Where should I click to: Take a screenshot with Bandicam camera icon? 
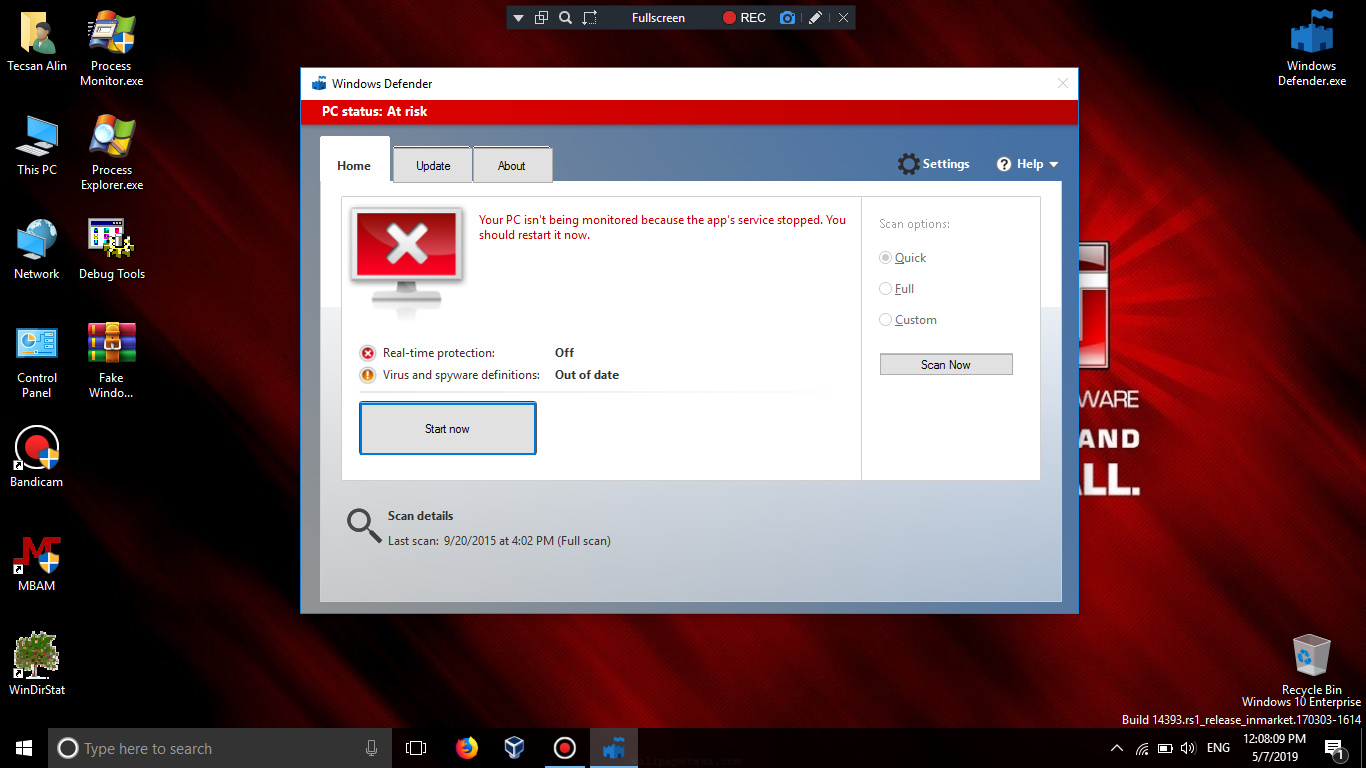click(x=787, y=17)
